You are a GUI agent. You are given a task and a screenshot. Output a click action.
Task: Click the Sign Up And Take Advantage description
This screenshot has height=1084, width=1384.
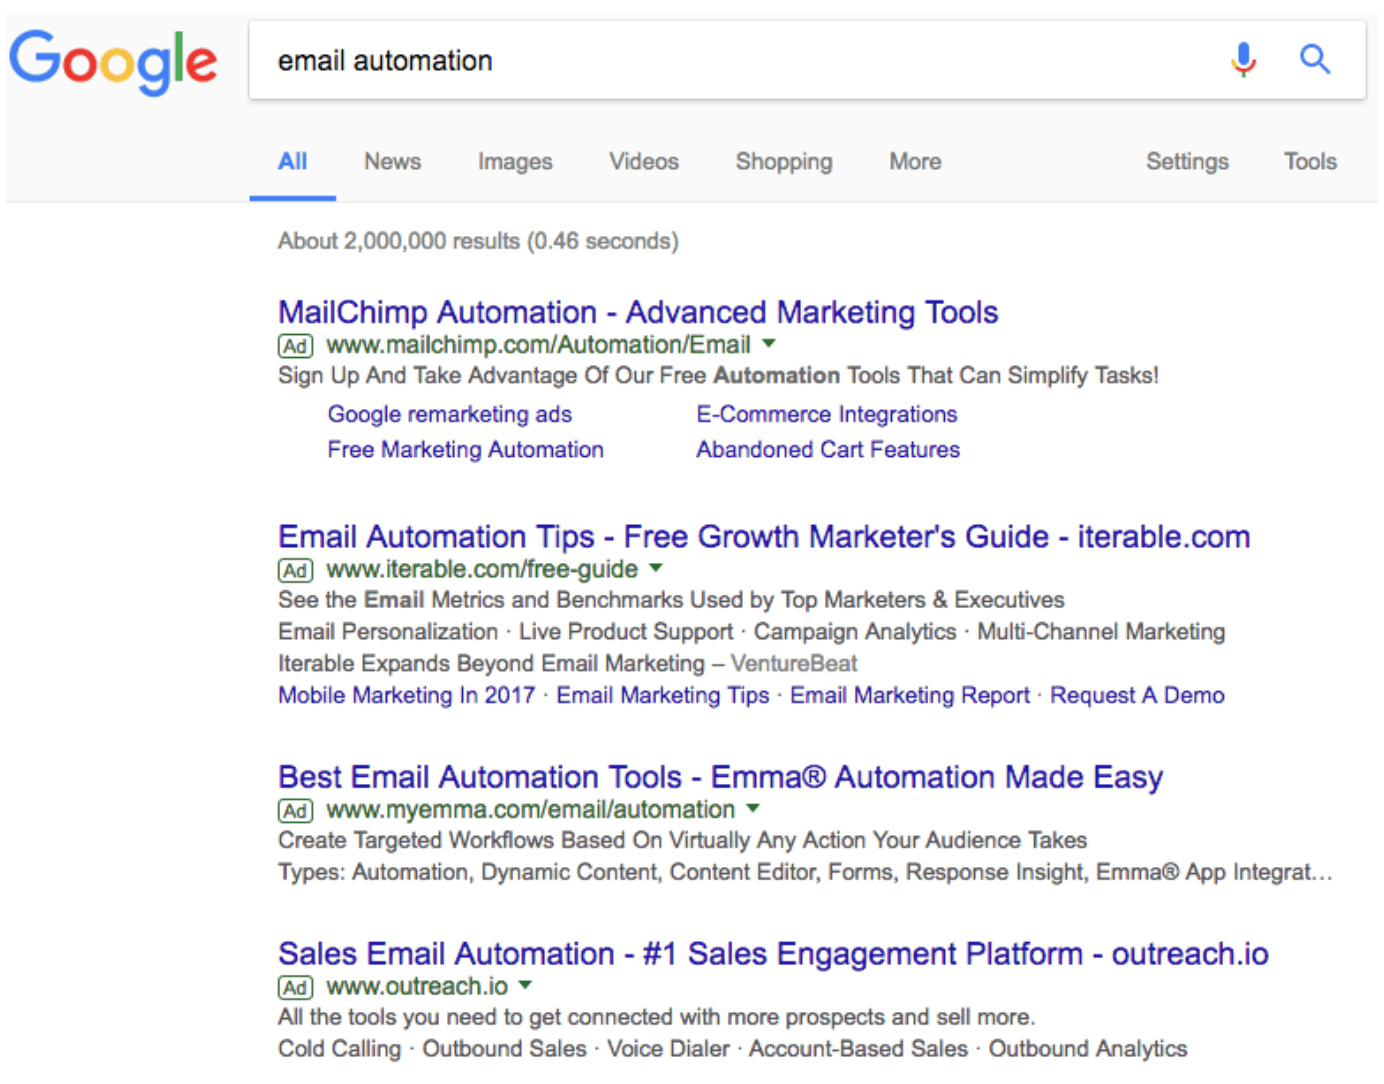click(718, 377)
